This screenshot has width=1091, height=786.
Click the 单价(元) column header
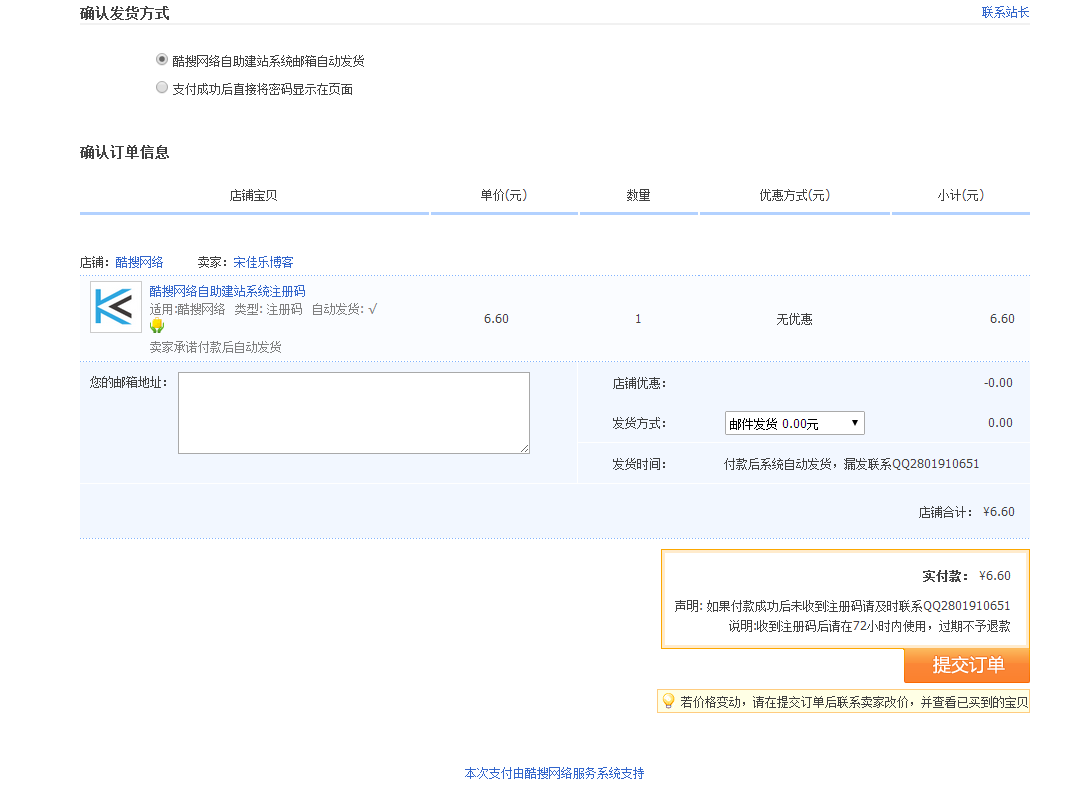pos(504,195)
